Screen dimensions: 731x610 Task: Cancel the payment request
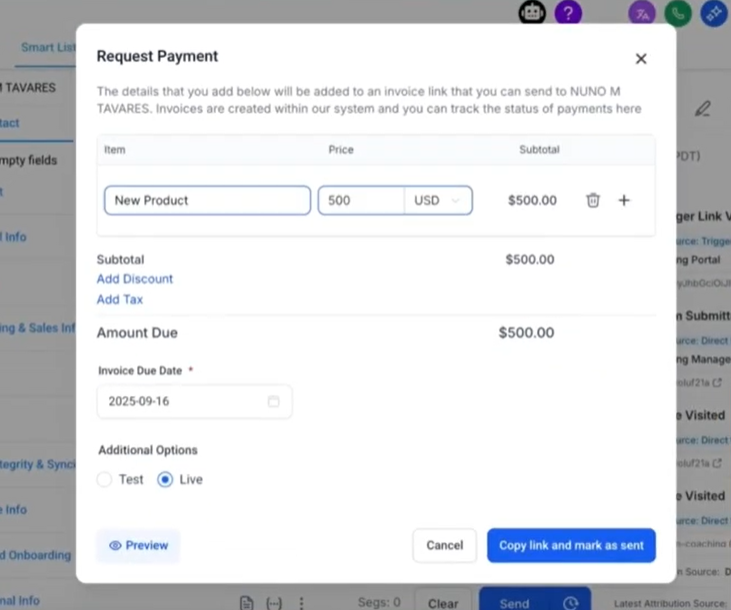[x=445, y=545]
